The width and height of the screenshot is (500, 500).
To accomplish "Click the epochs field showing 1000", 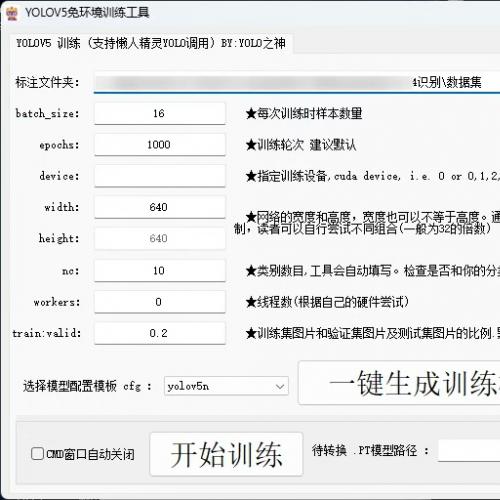I will [159, 145].
